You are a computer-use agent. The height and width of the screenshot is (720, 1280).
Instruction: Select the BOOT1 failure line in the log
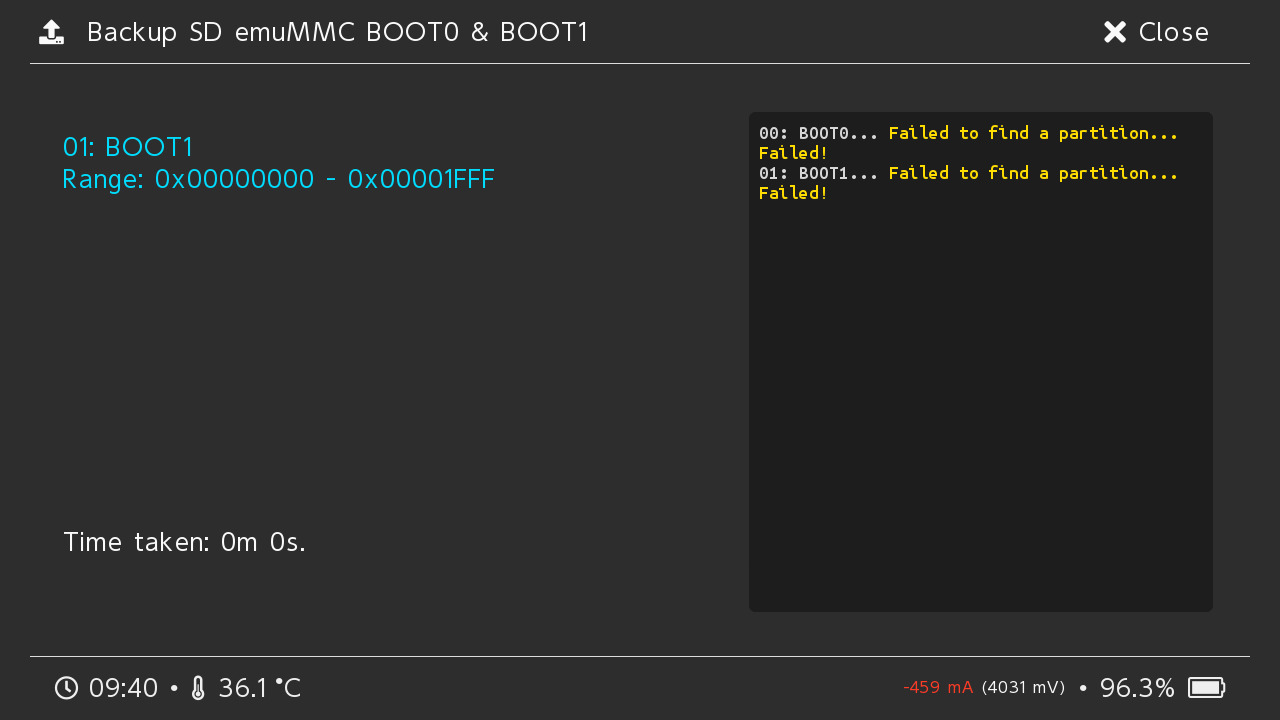pyautogui.click(x=968, y=173)
